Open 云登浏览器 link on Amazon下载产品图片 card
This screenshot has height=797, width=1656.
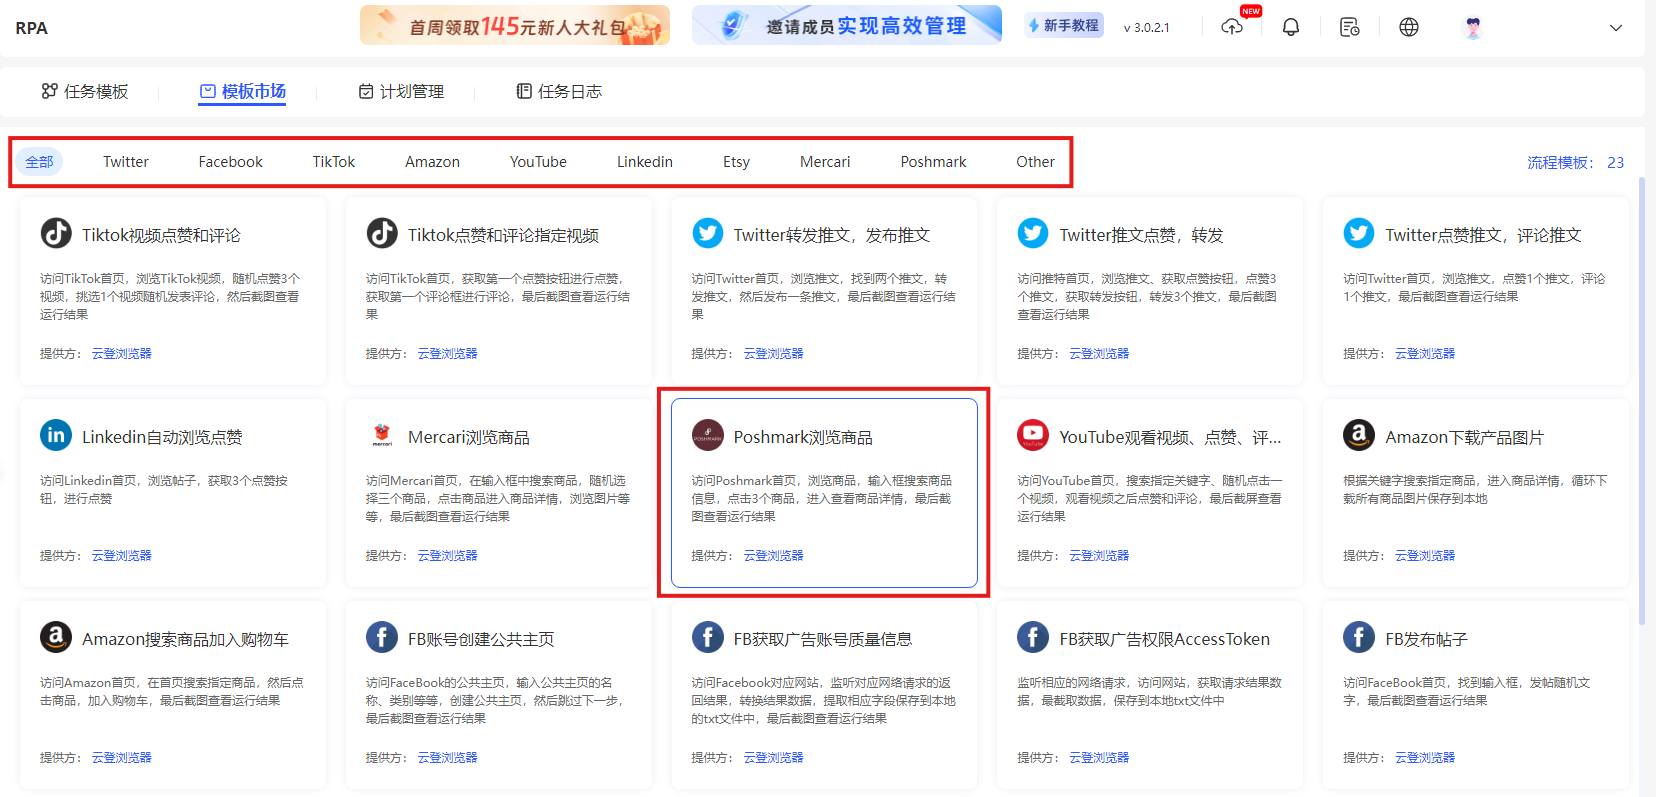tap(1425, 556)
